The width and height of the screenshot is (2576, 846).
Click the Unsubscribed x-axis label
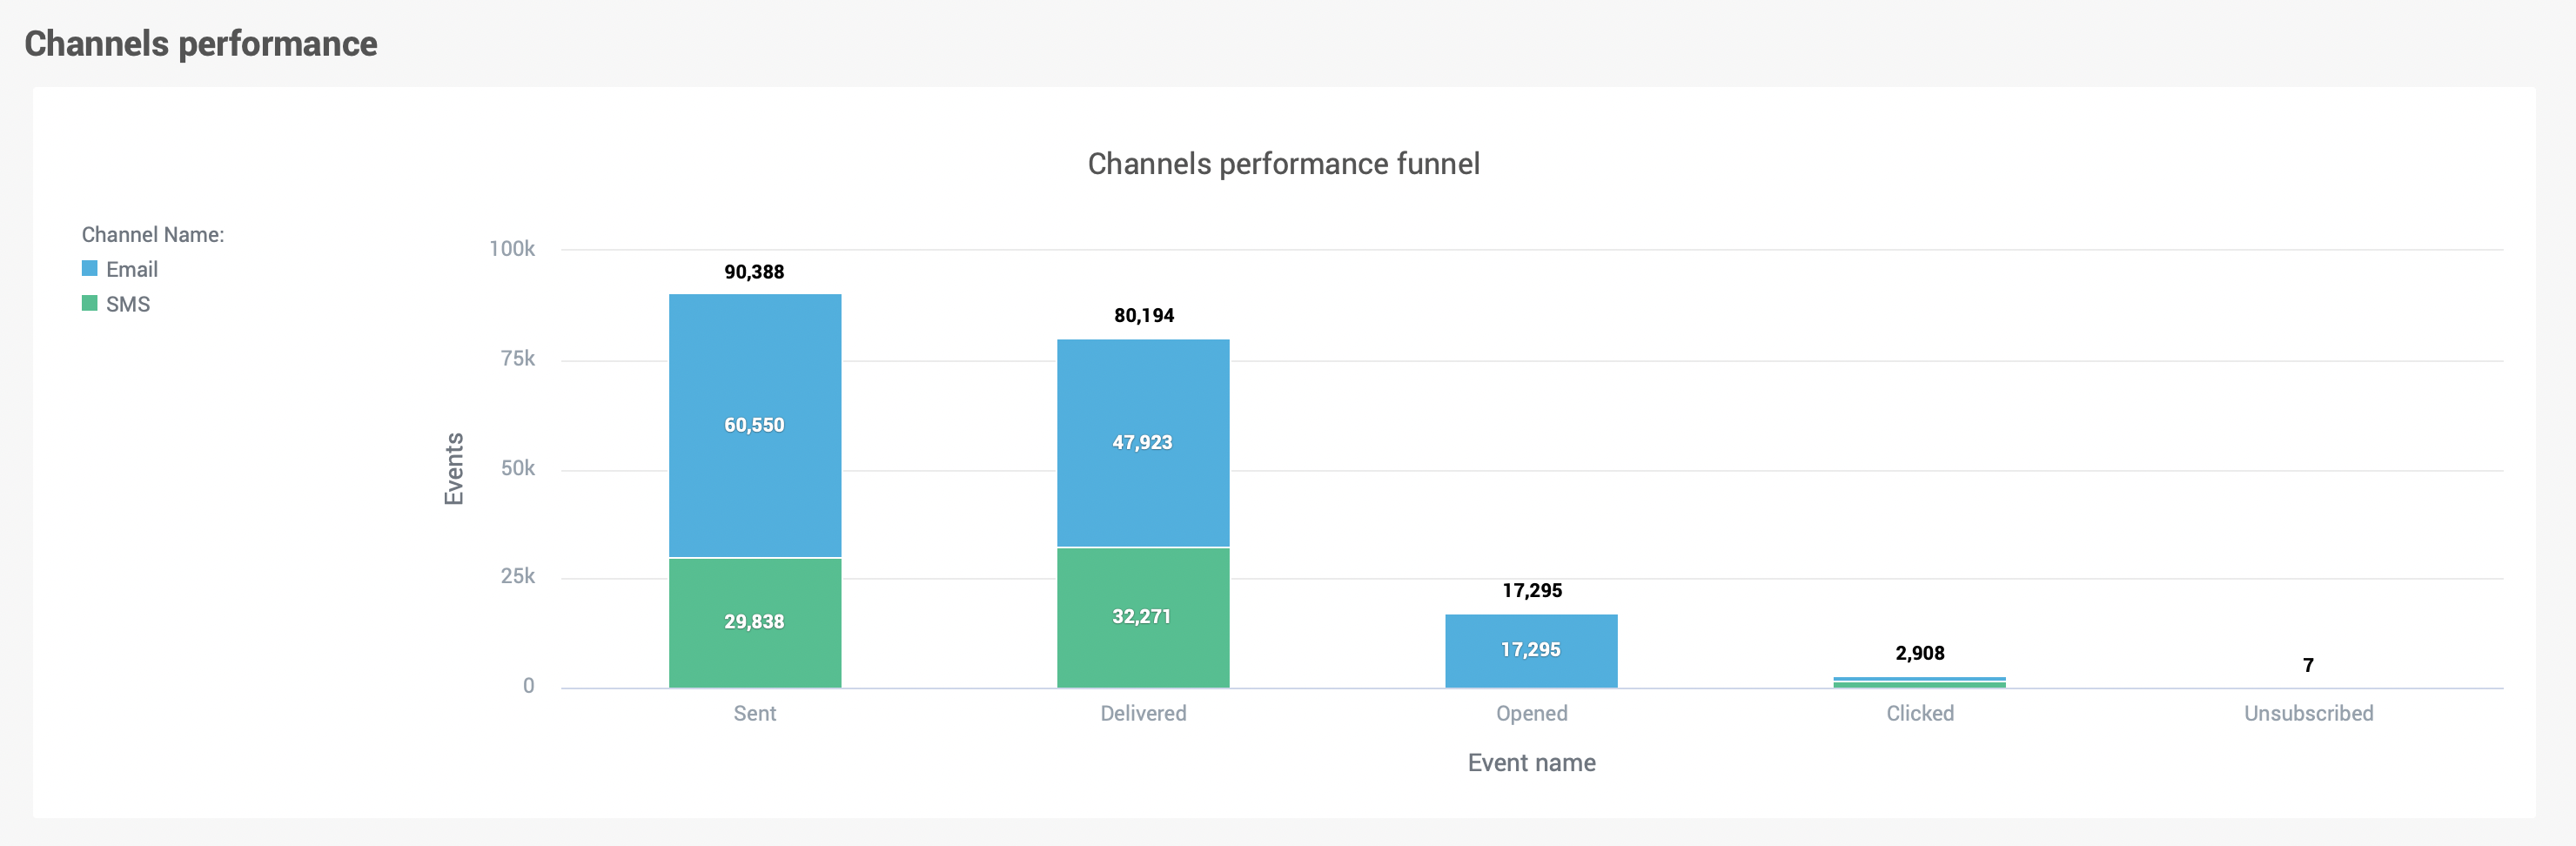pos(2307,713)
